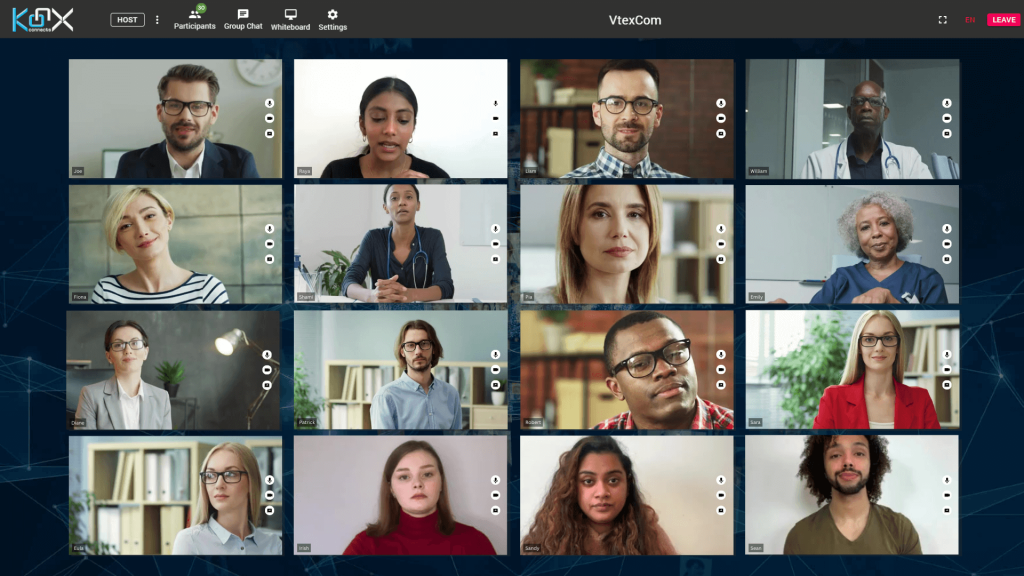Image resolution: width=1024 pixels, height=576 pixels.
Task: Open the three-dot menu beside HOST
Action: (x=157, y=20)
